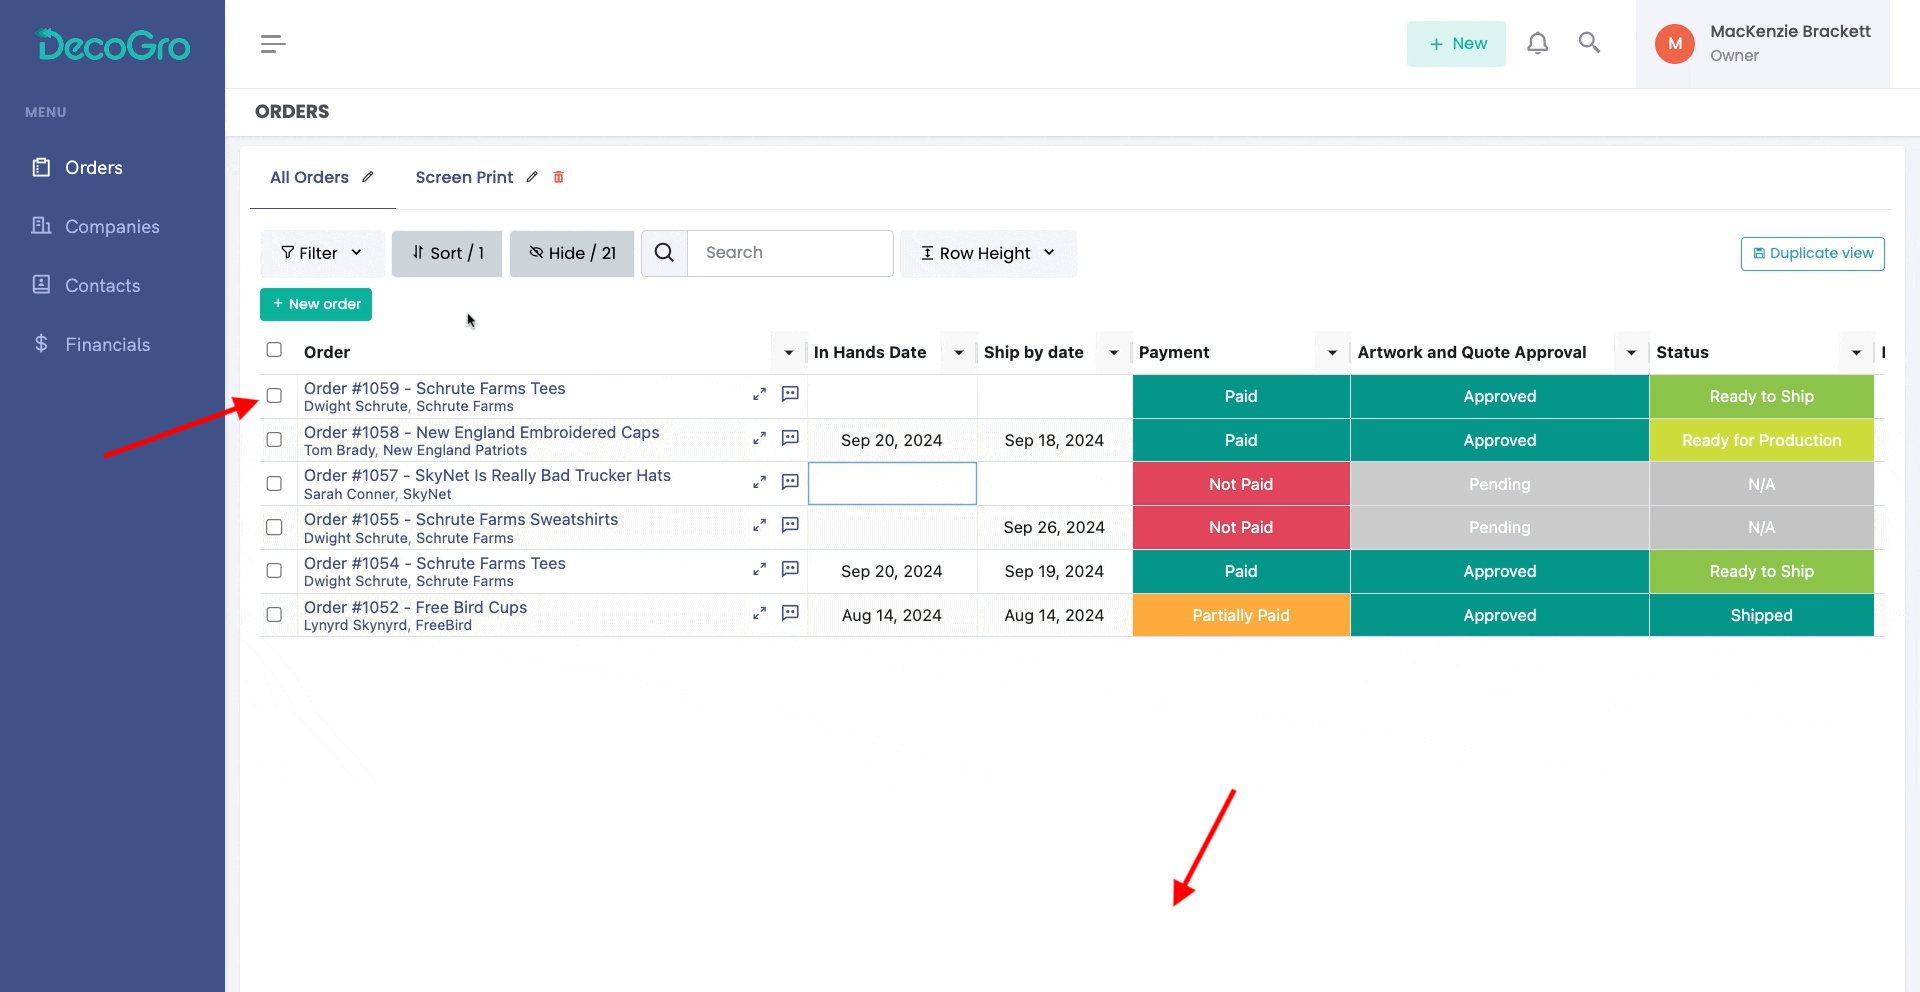Viewport: 1920px width, 992px height.
Task: Open comments icon for Order #1052
Action: click(790, 613)
